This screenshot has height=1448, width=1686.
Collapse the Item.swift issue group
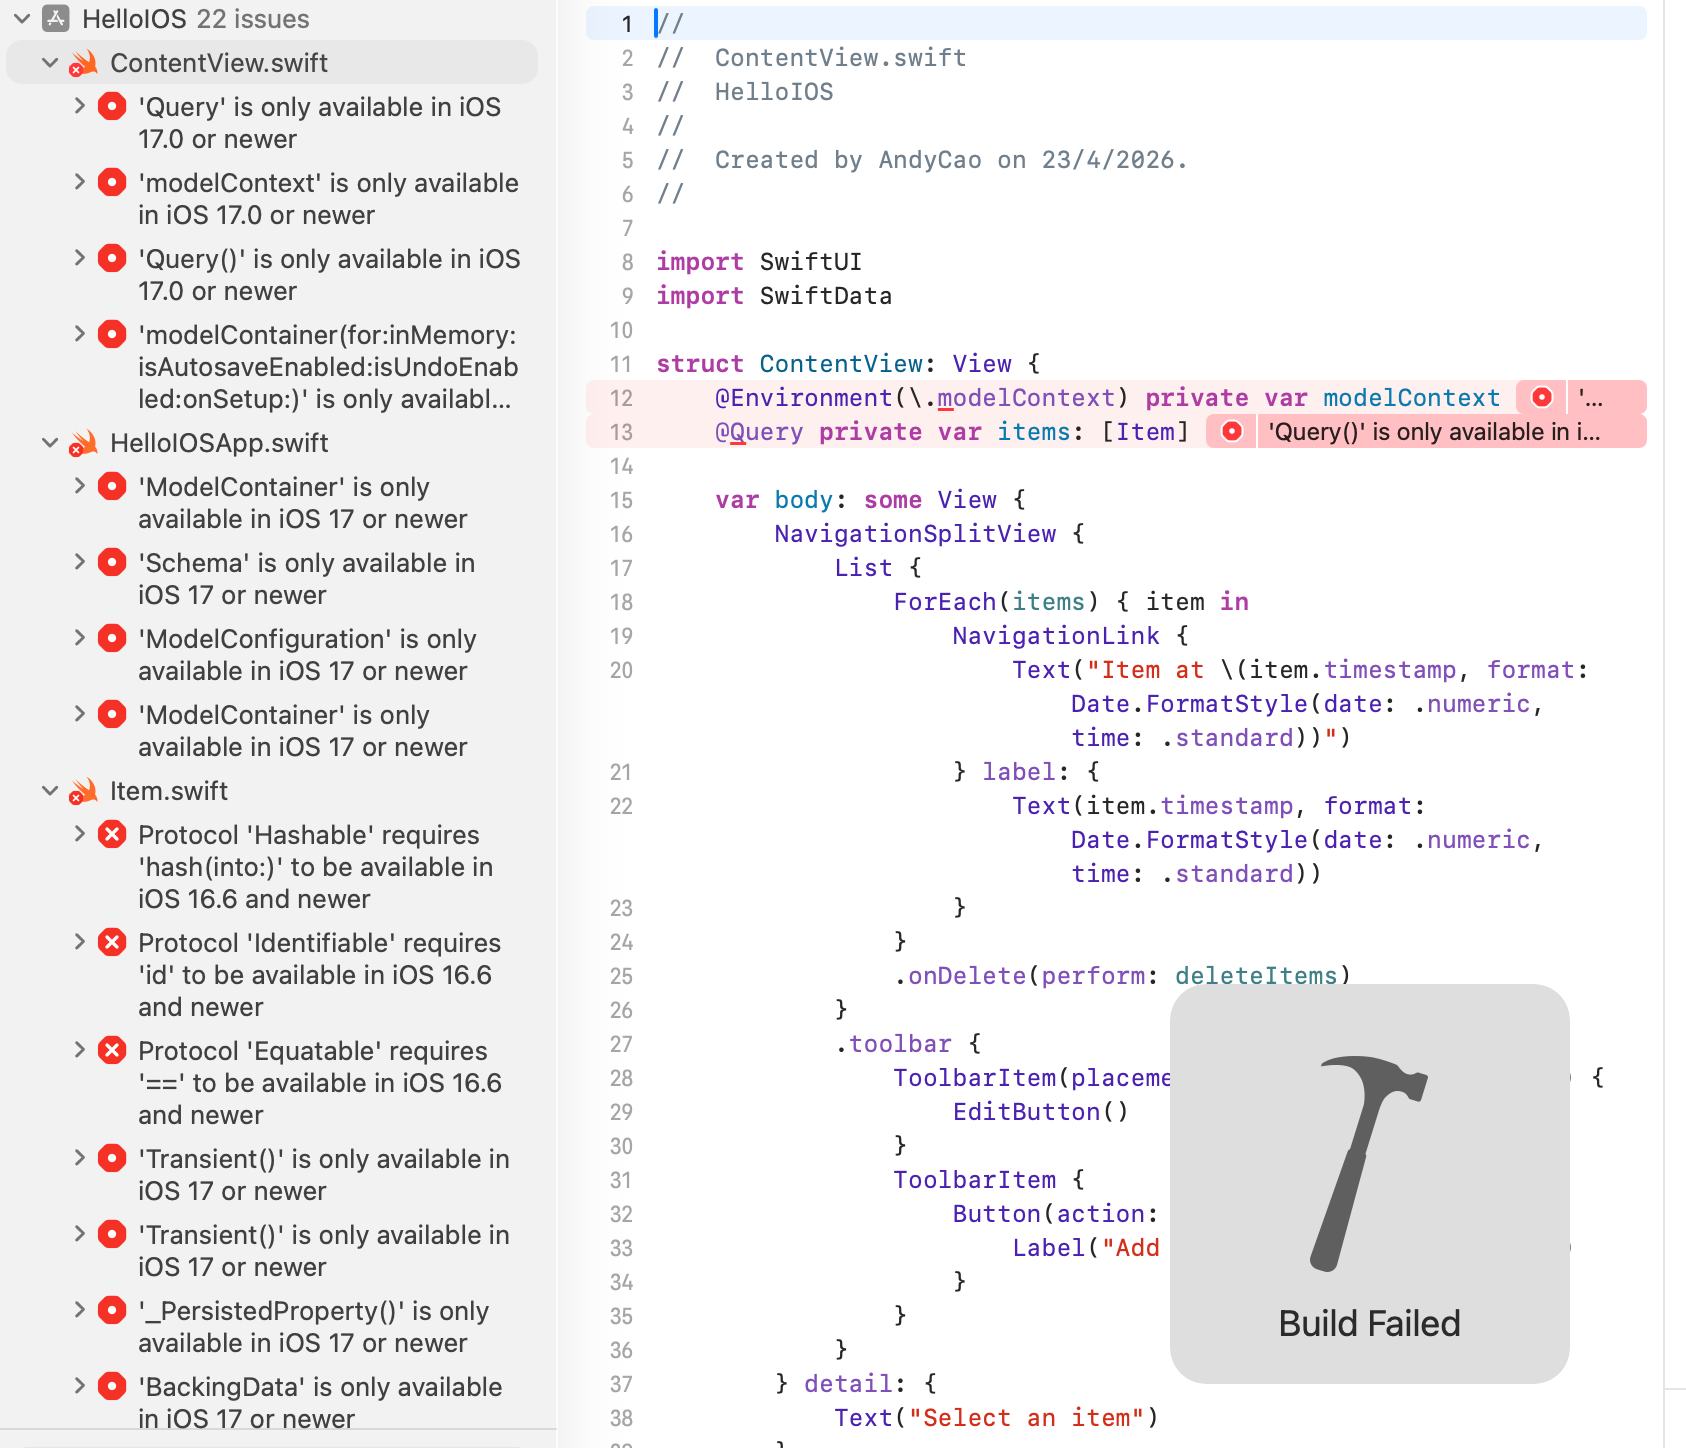coord(50,791)
